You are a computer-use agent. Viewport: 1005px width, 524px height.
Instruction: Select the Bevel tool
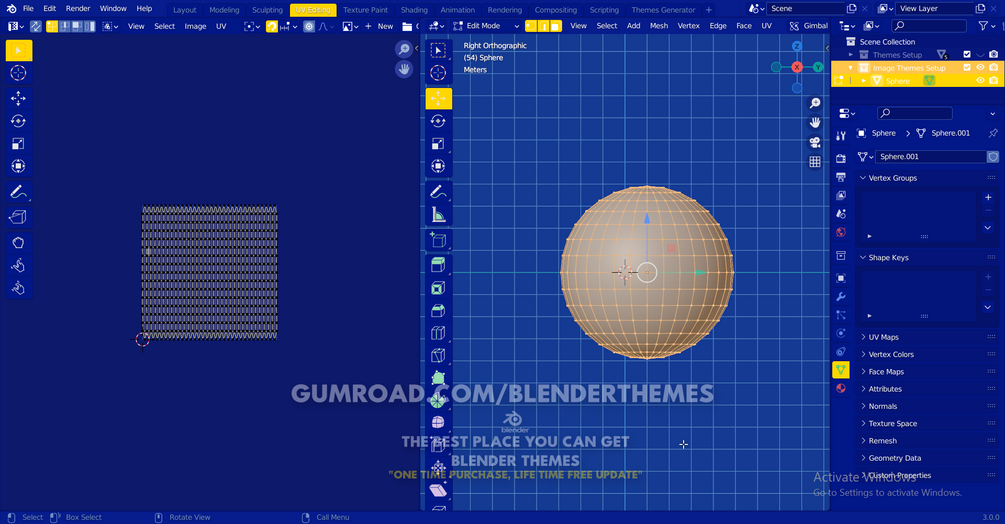[438, 311]
